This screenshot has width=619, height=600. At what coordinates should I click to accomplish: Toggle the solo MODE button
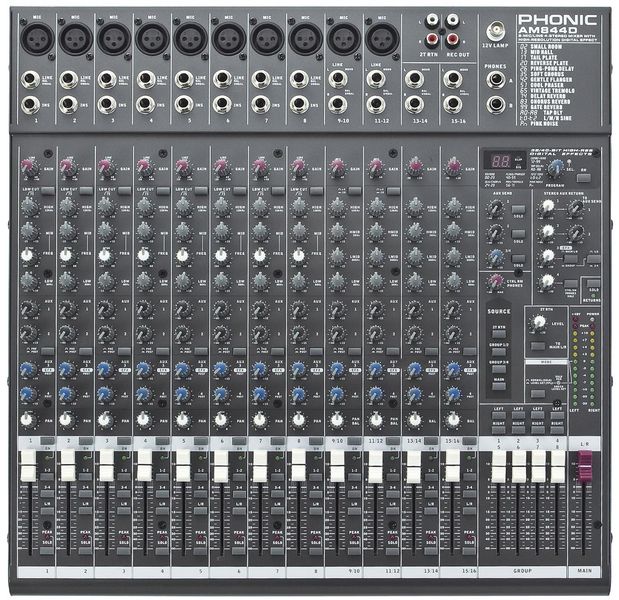pos(538,393)
